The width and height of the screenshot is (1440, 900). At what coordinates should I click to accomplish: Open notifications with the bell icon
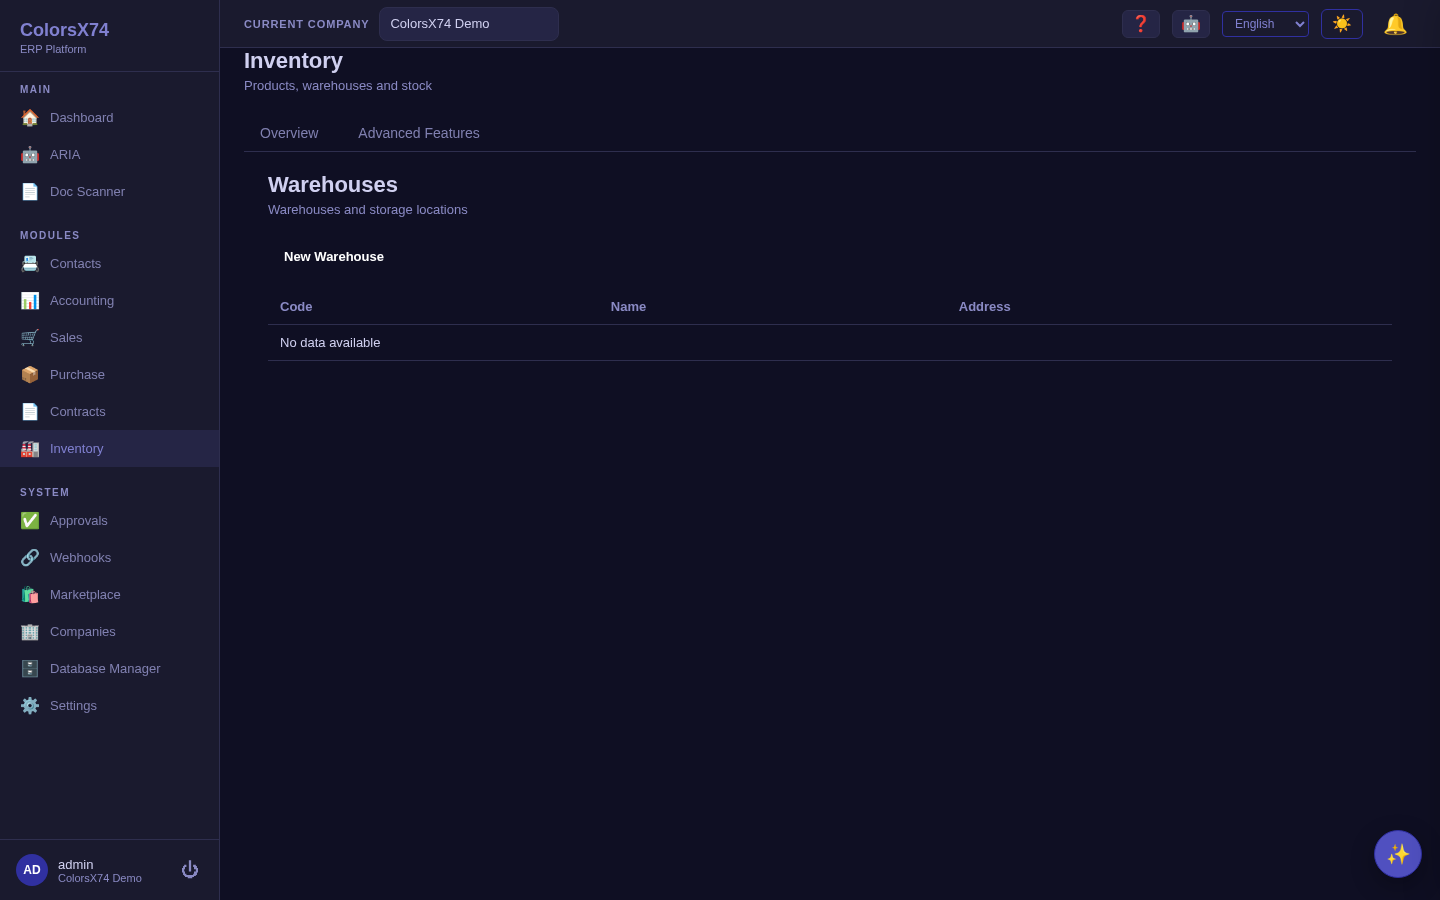point(1395,24)
